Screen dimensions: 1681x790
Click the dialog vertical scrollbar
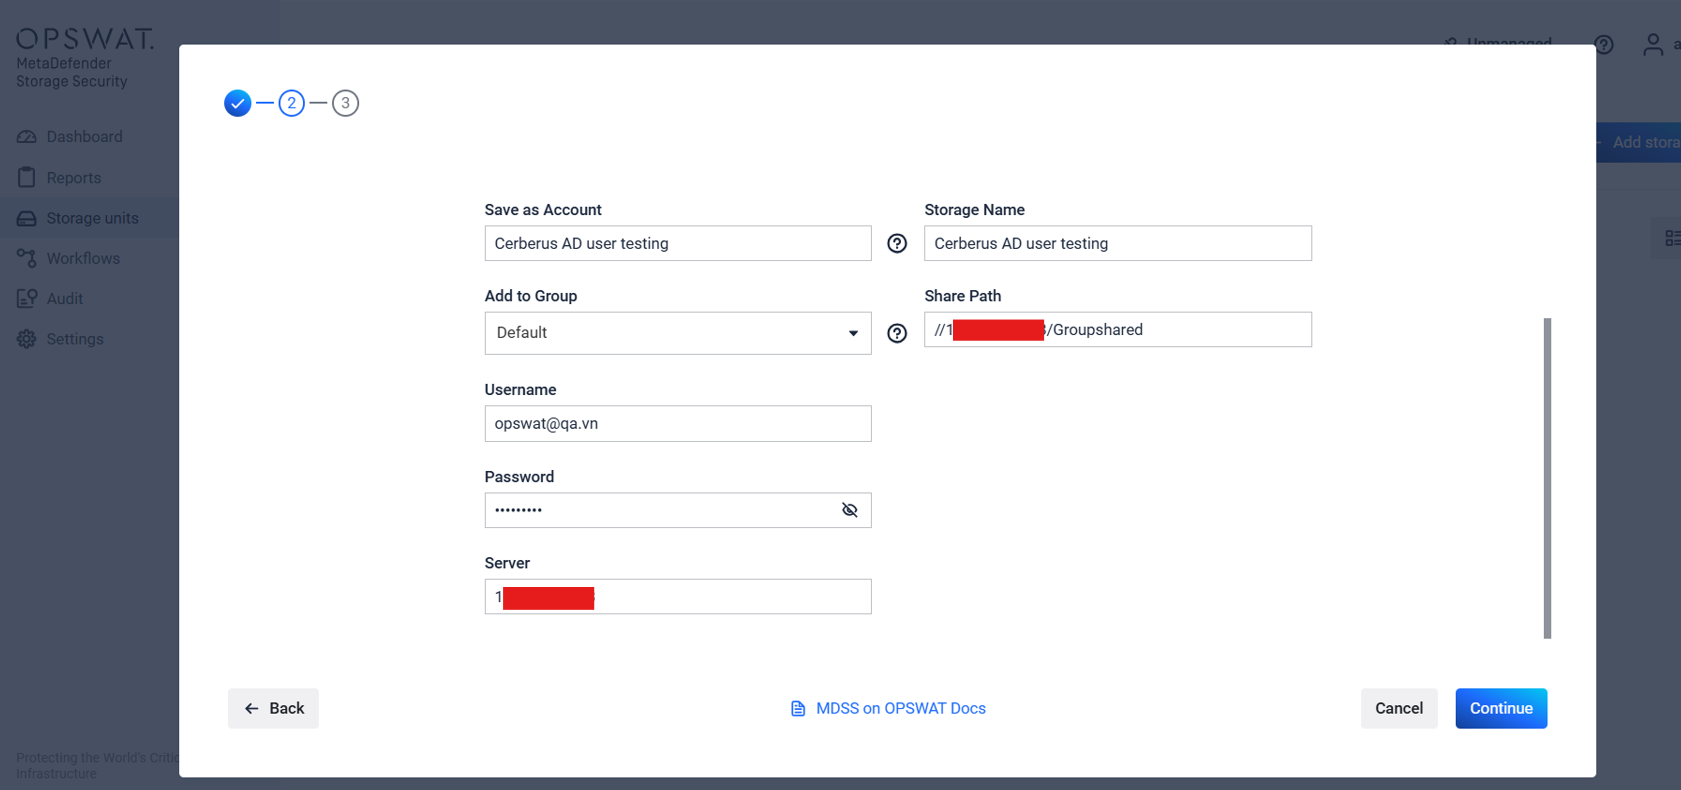pyautogui.click(x=1547, y=478)
